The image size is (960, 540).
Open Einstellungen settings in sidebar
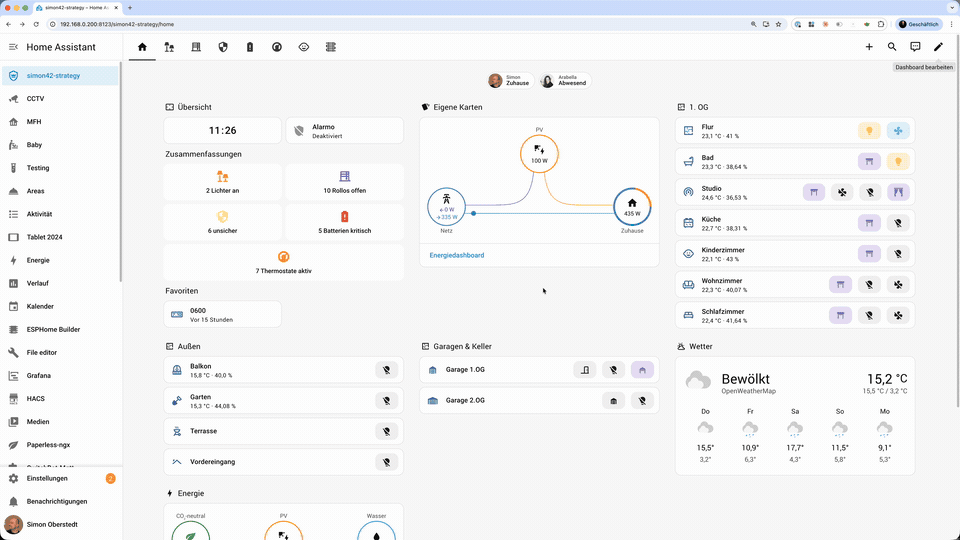(60, 479)
